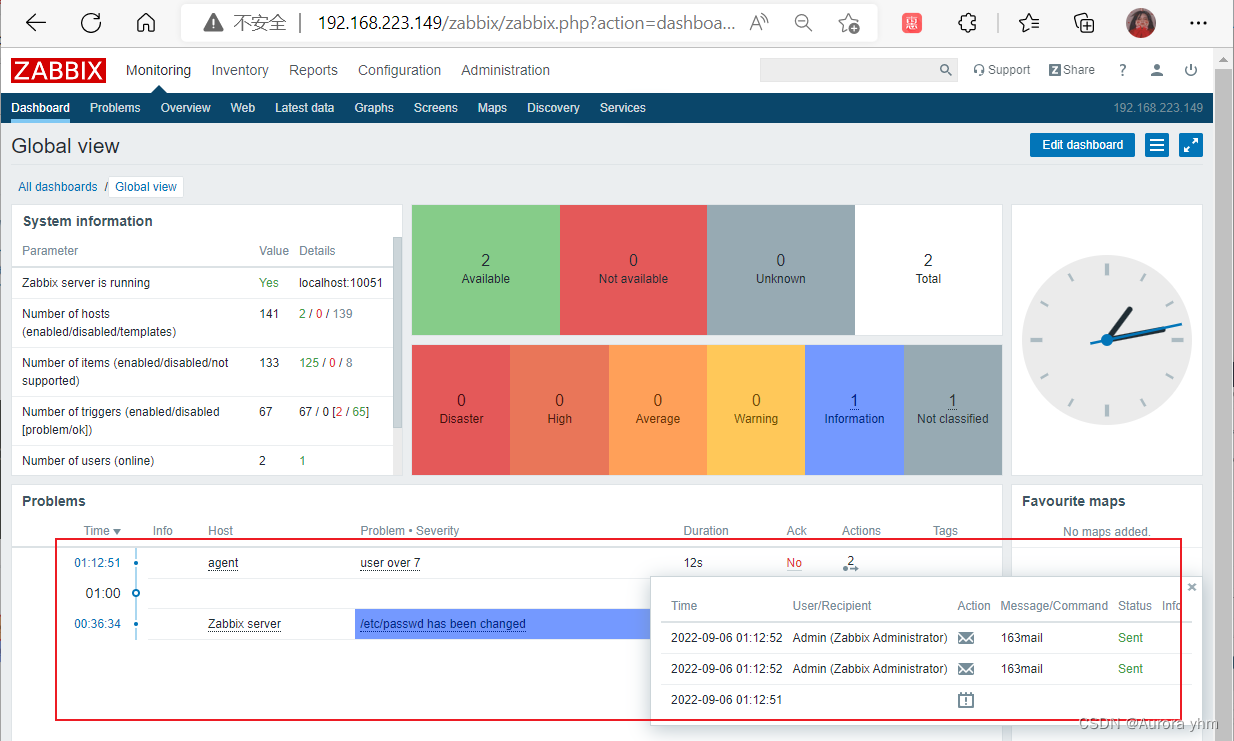Open the browser extensions puzzle icon

[967, 22]
